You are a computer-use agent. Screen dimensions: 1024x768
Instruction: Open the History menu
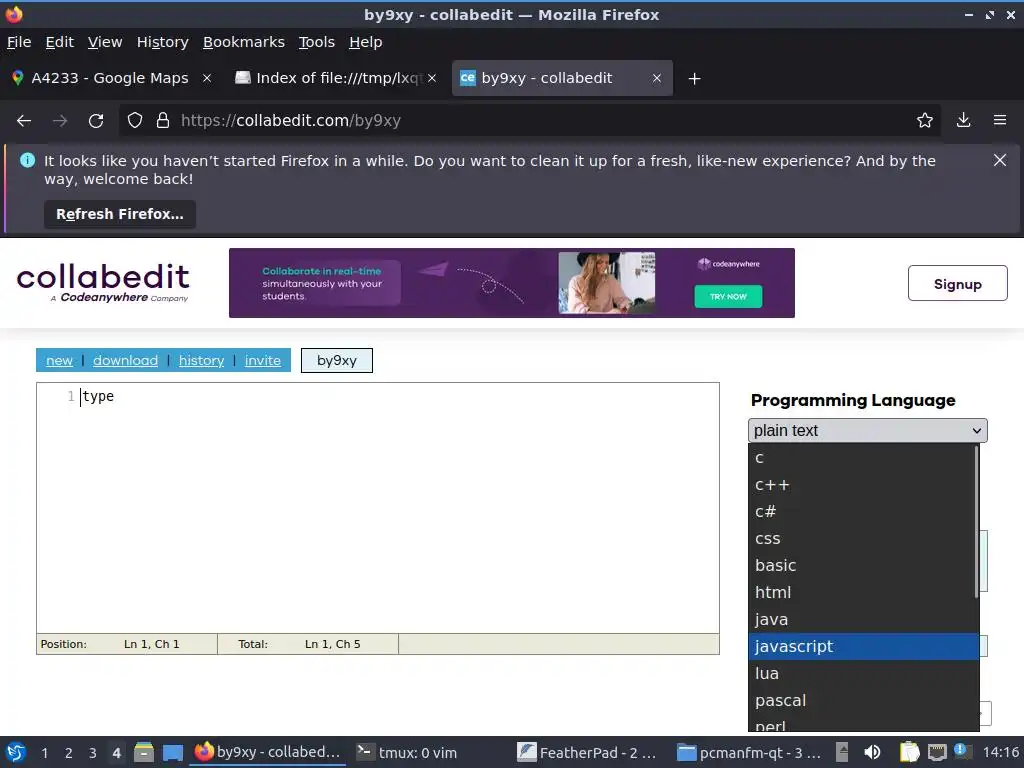(x=163, y=42)
